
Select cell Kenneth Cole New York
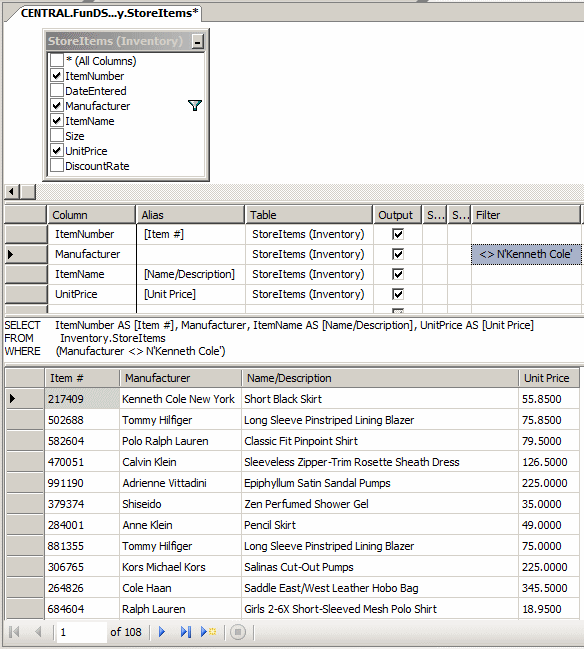pyautogui.click(x=180, y=399)
